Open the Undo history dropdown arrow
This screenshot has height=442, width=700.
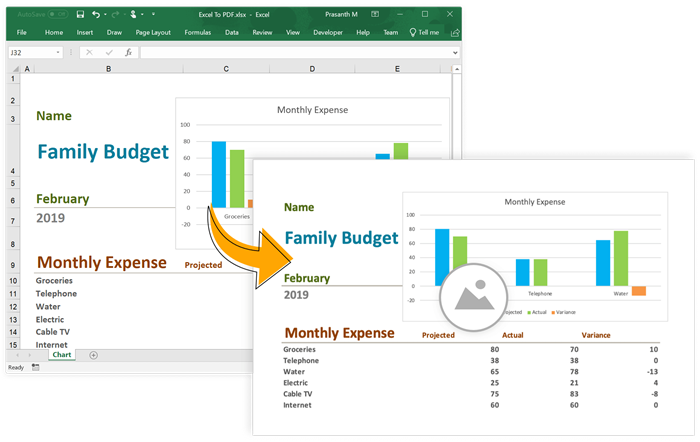[106, 15]
